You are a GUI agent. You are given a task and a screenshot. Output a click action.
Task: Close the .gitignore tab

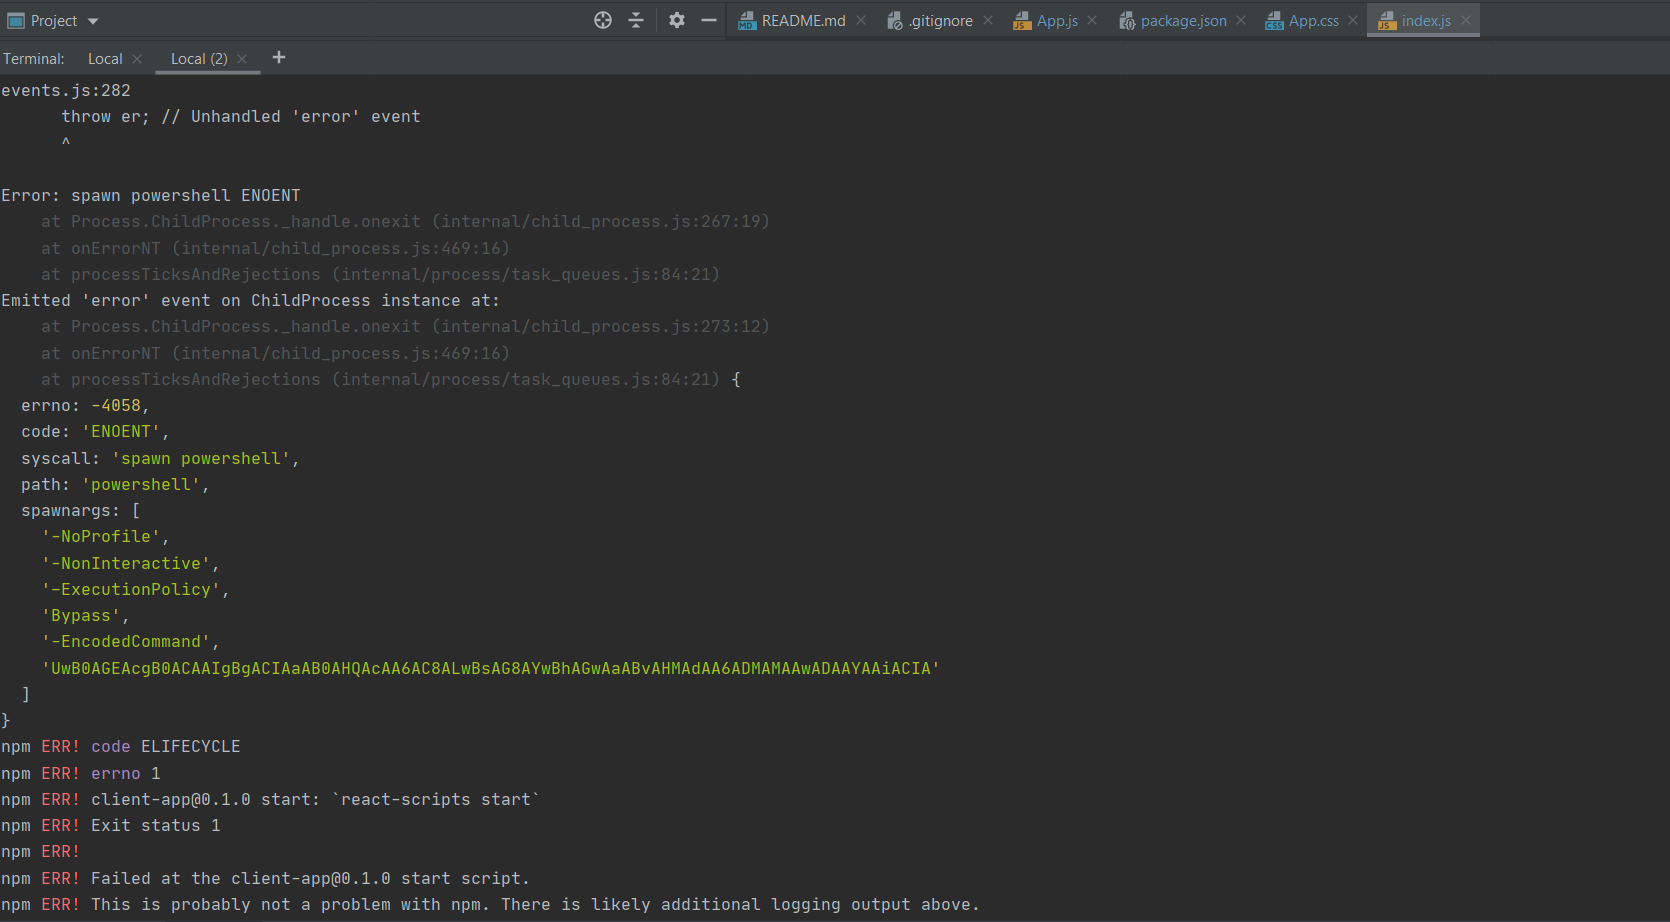[988, 20]
